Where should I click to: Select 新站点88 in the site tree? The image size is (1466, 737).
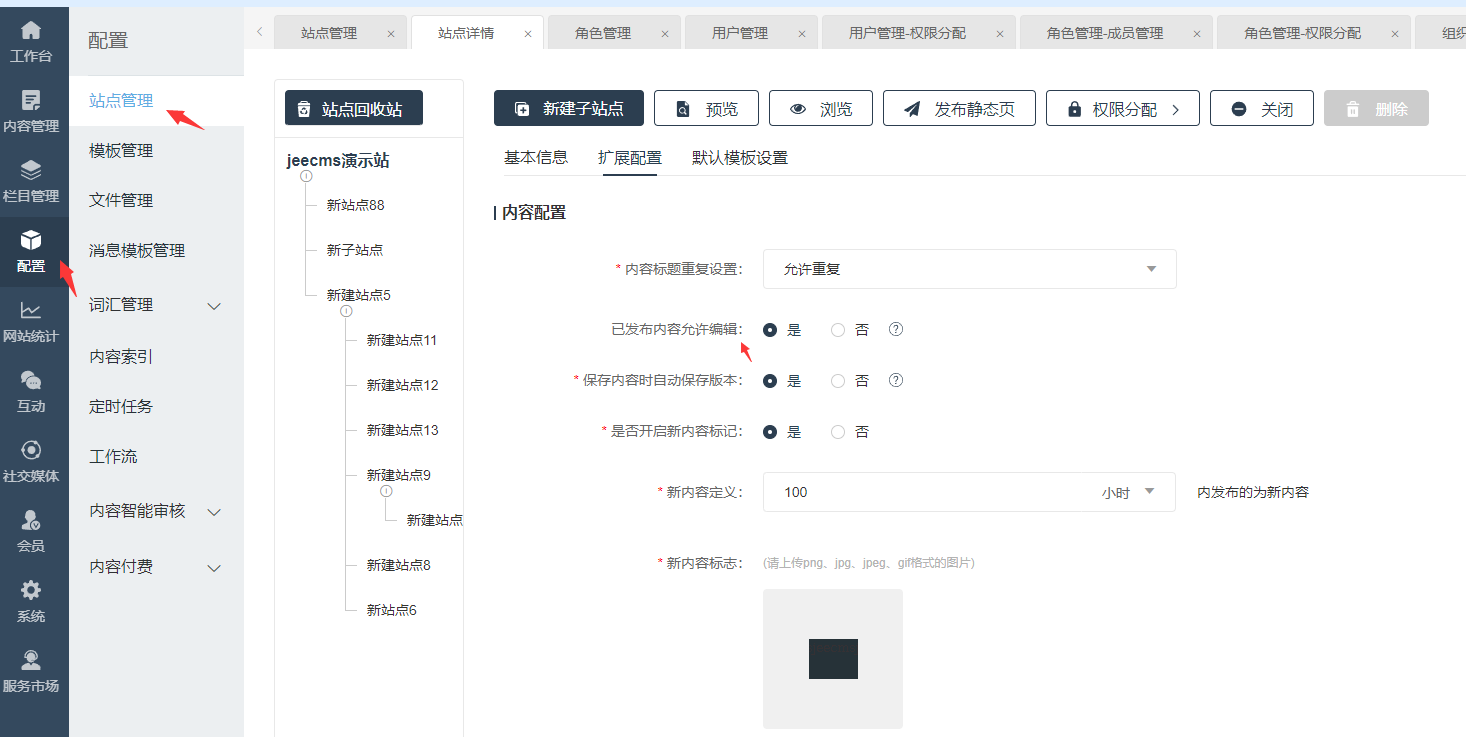355,205
